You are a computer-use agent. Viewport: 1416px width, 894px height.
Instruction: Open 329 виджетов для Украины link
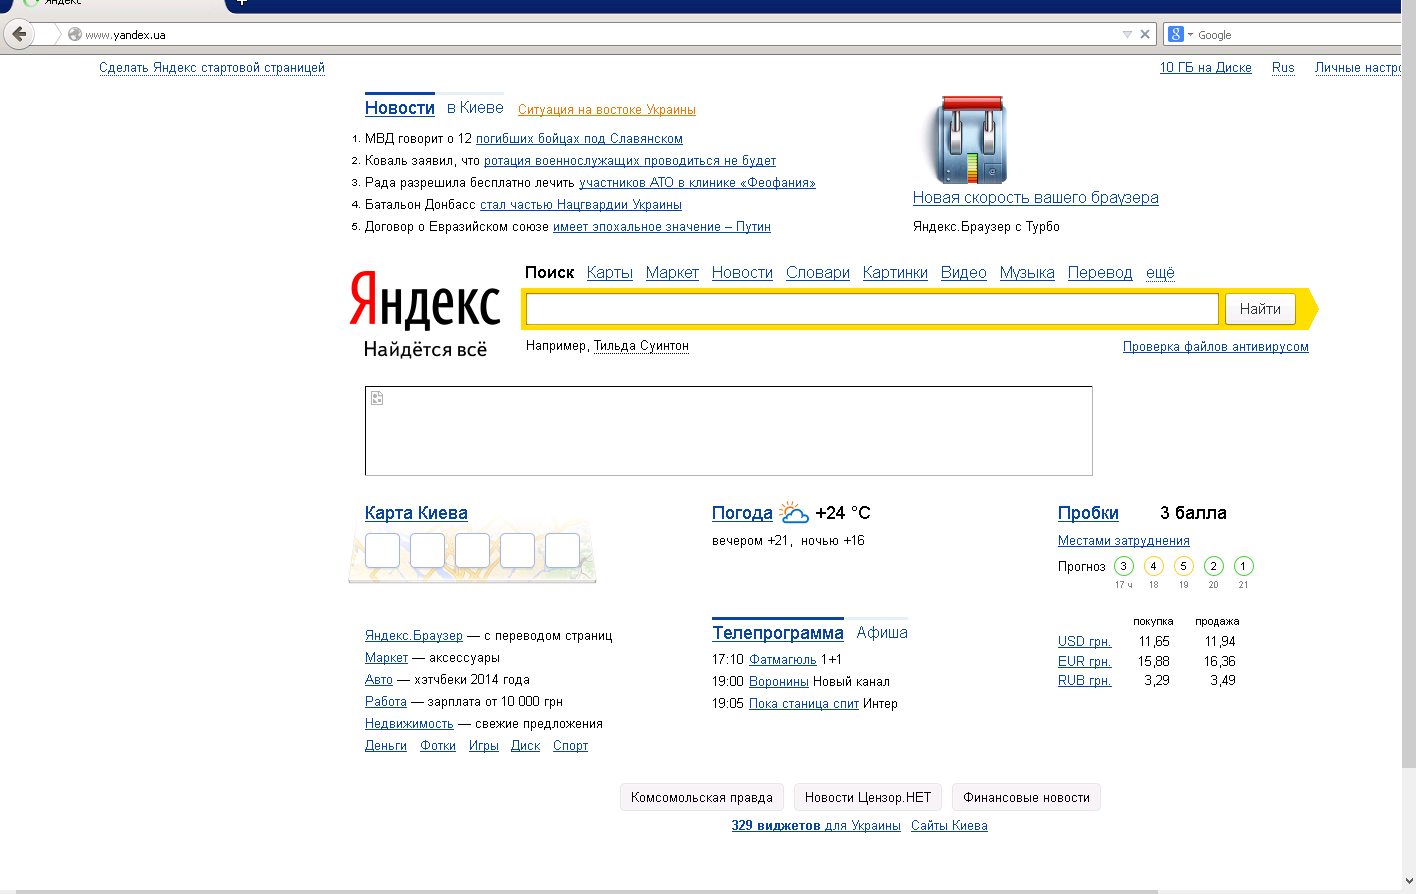[816, 826]
